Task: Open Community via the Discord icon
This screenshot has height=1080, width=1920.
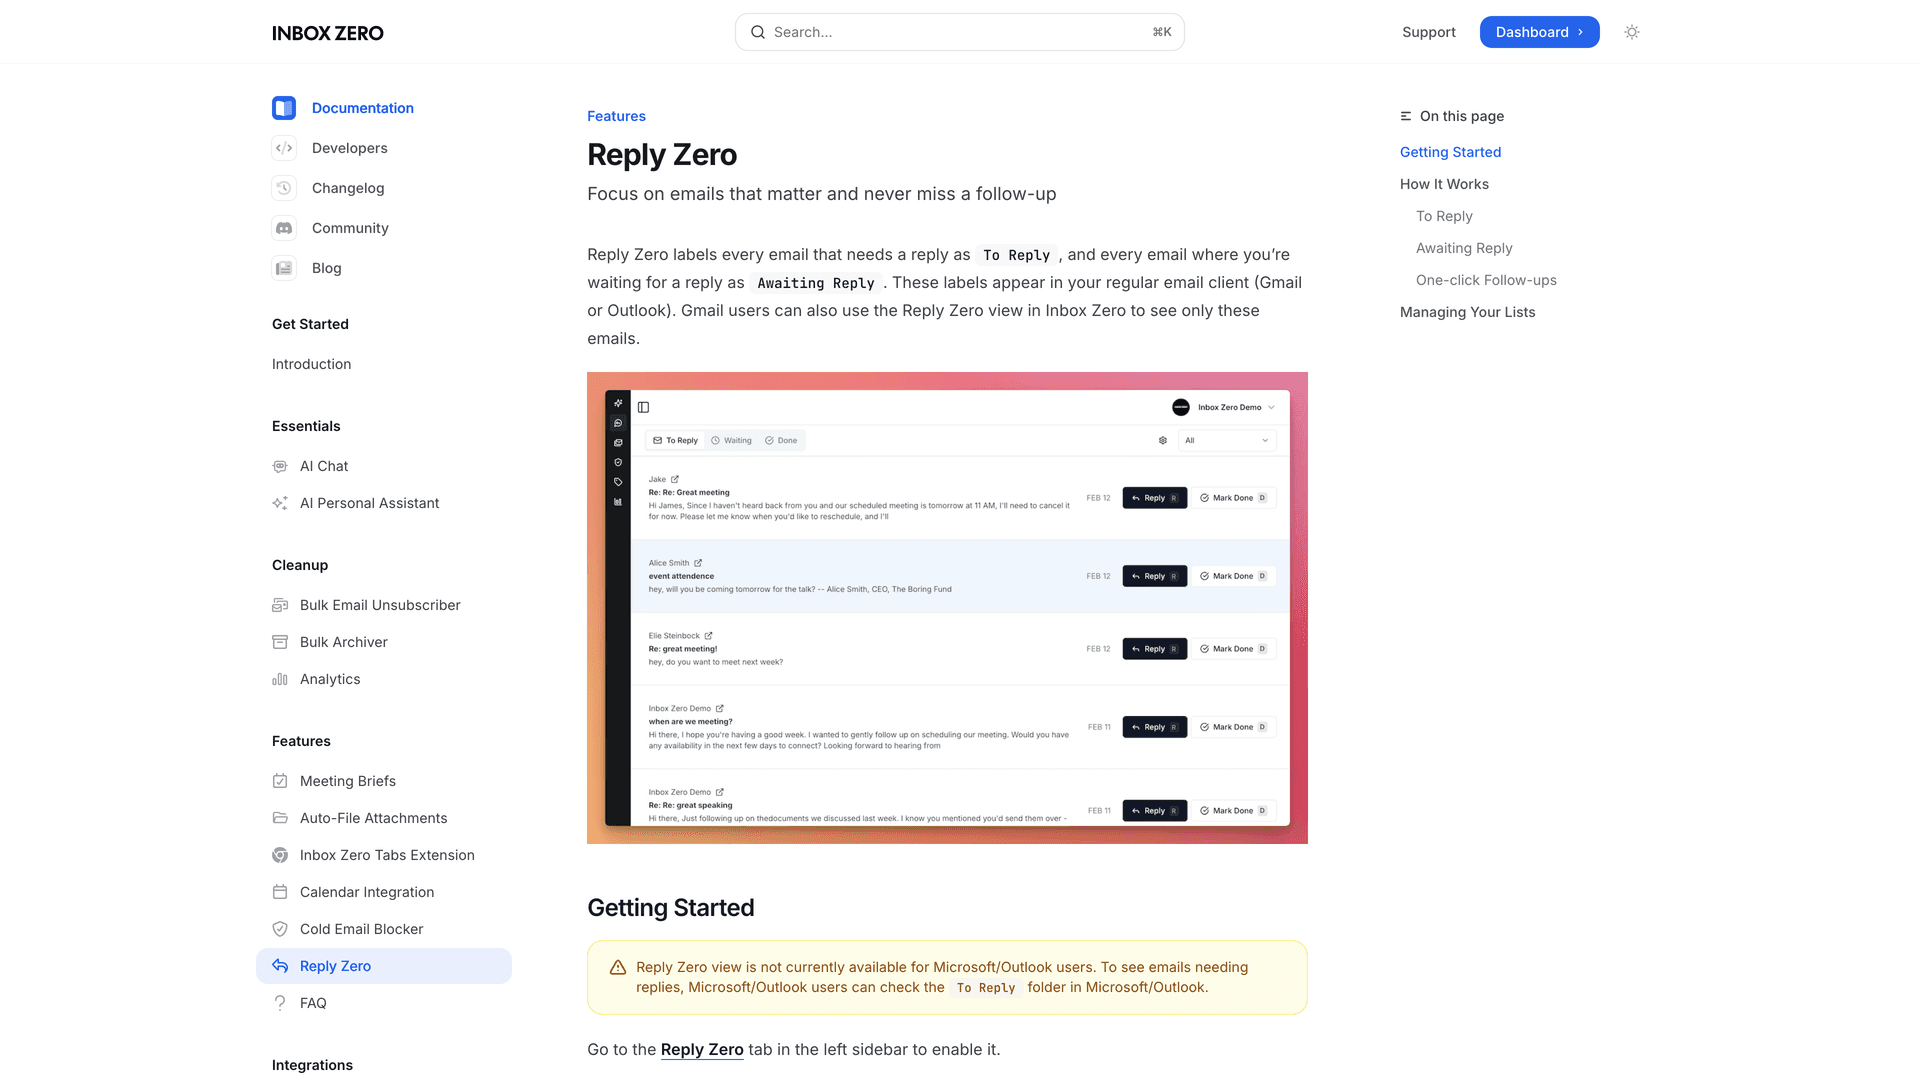Action: (x=284, y=228)
